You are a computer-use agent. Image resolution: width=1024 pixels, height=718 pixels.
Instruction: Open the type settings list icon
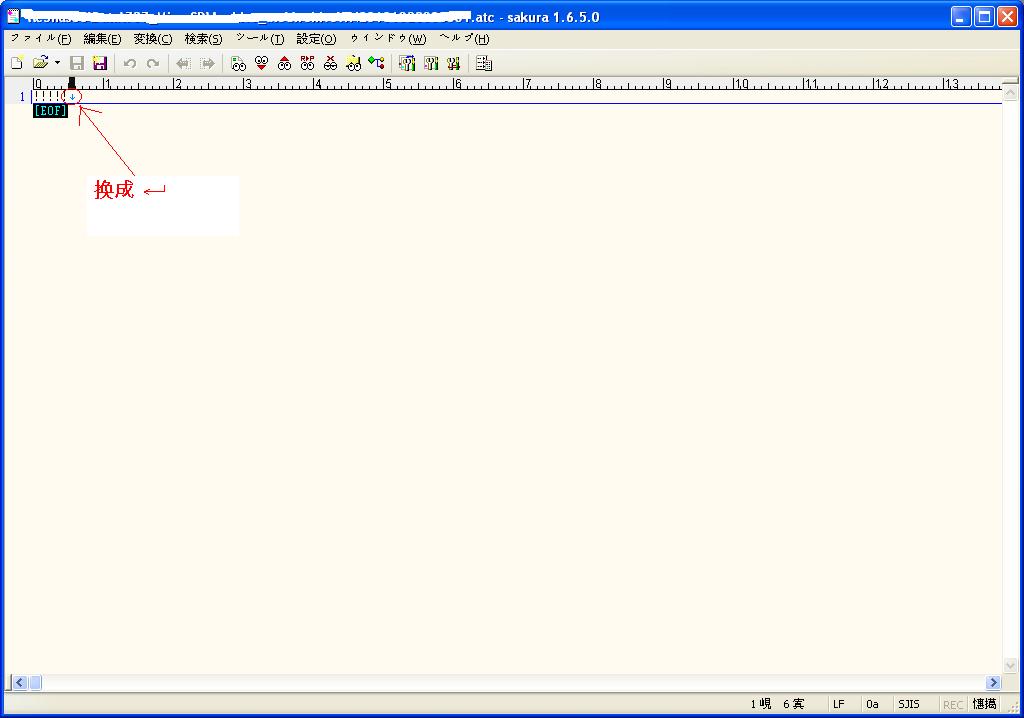point(407,63)
